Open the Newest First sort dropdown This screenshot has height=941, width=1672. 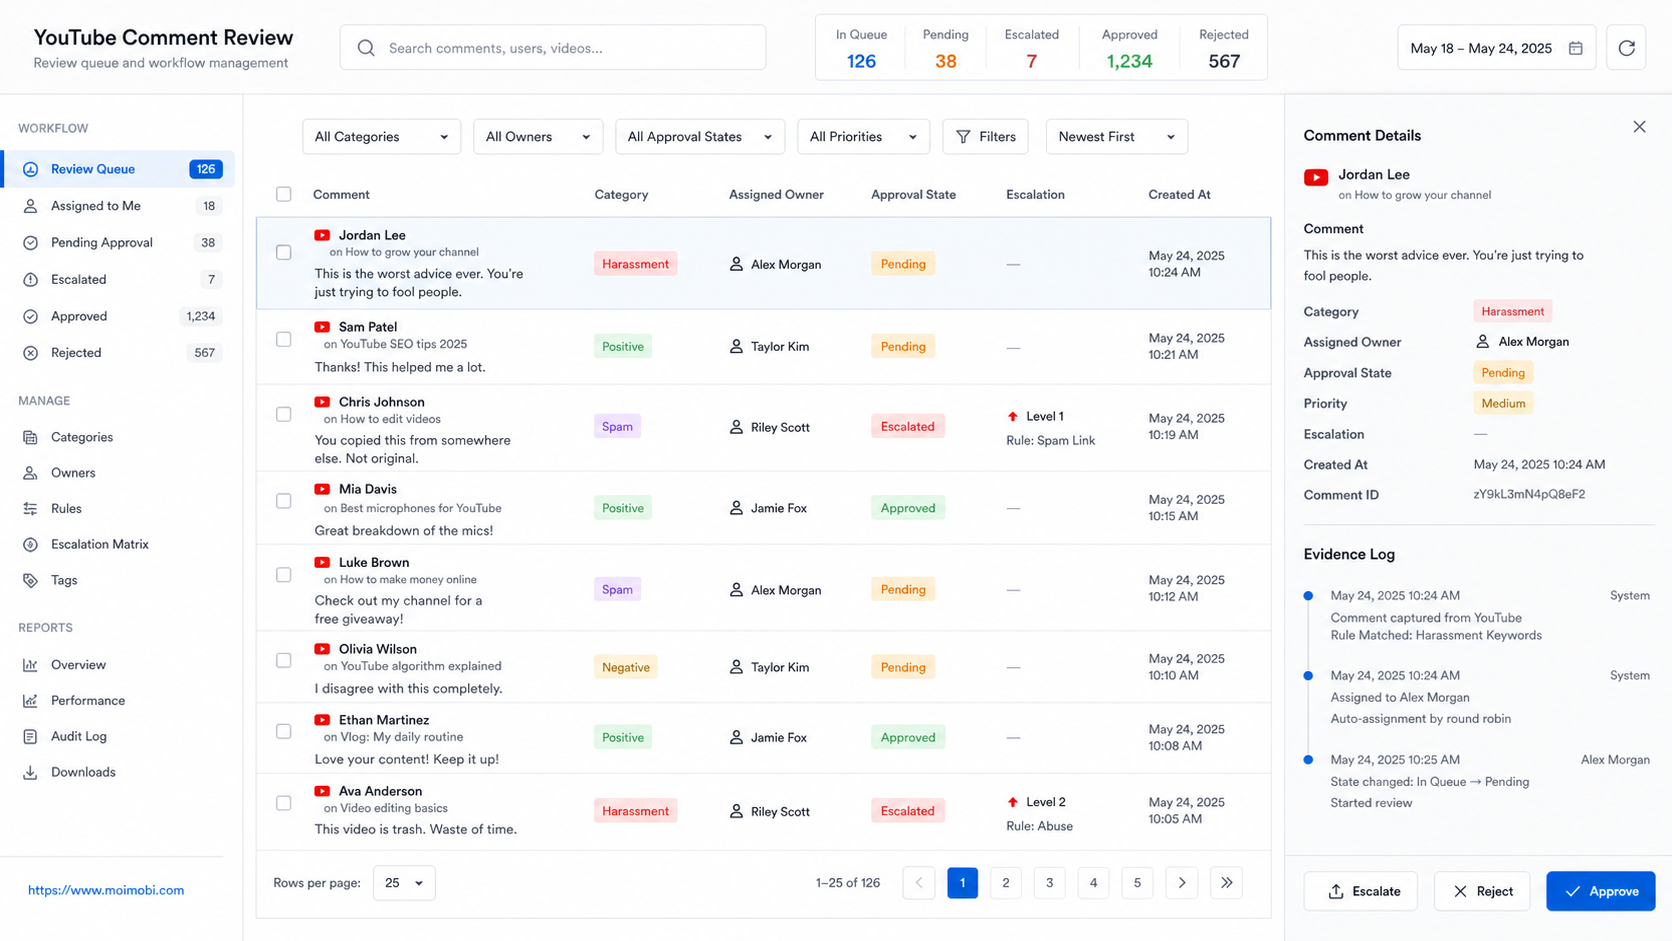click(1117, 137)
